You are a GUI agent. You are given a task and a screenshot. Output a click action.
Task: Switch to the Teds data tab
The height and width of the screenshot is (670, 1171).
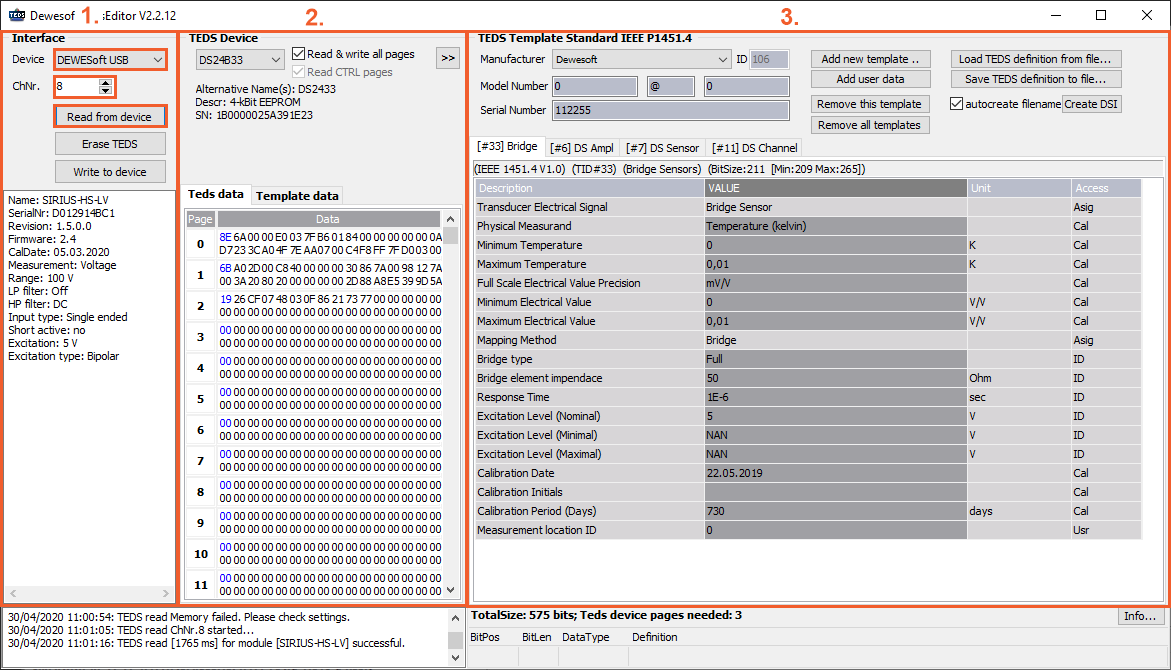click(216, 194)
